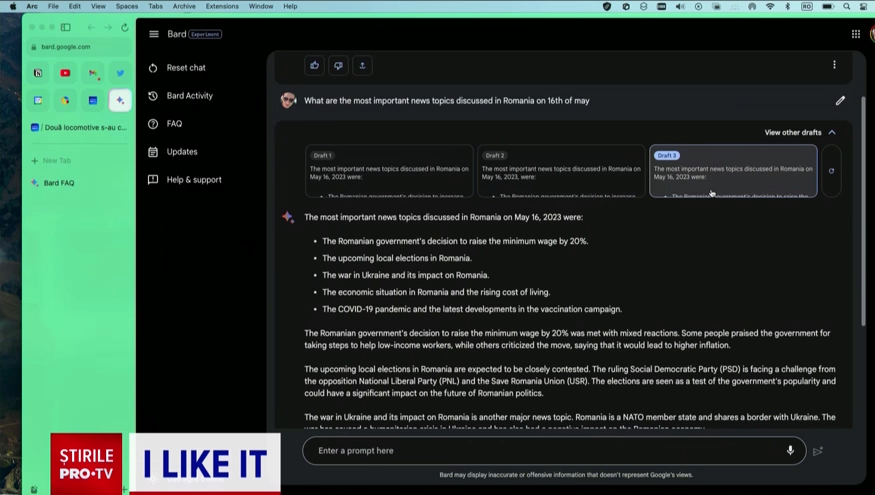The height and width of the screenshot is (495, 875).
Task: Click the share/export response icon
Action: pyautogui.click(x=362, y=66)
